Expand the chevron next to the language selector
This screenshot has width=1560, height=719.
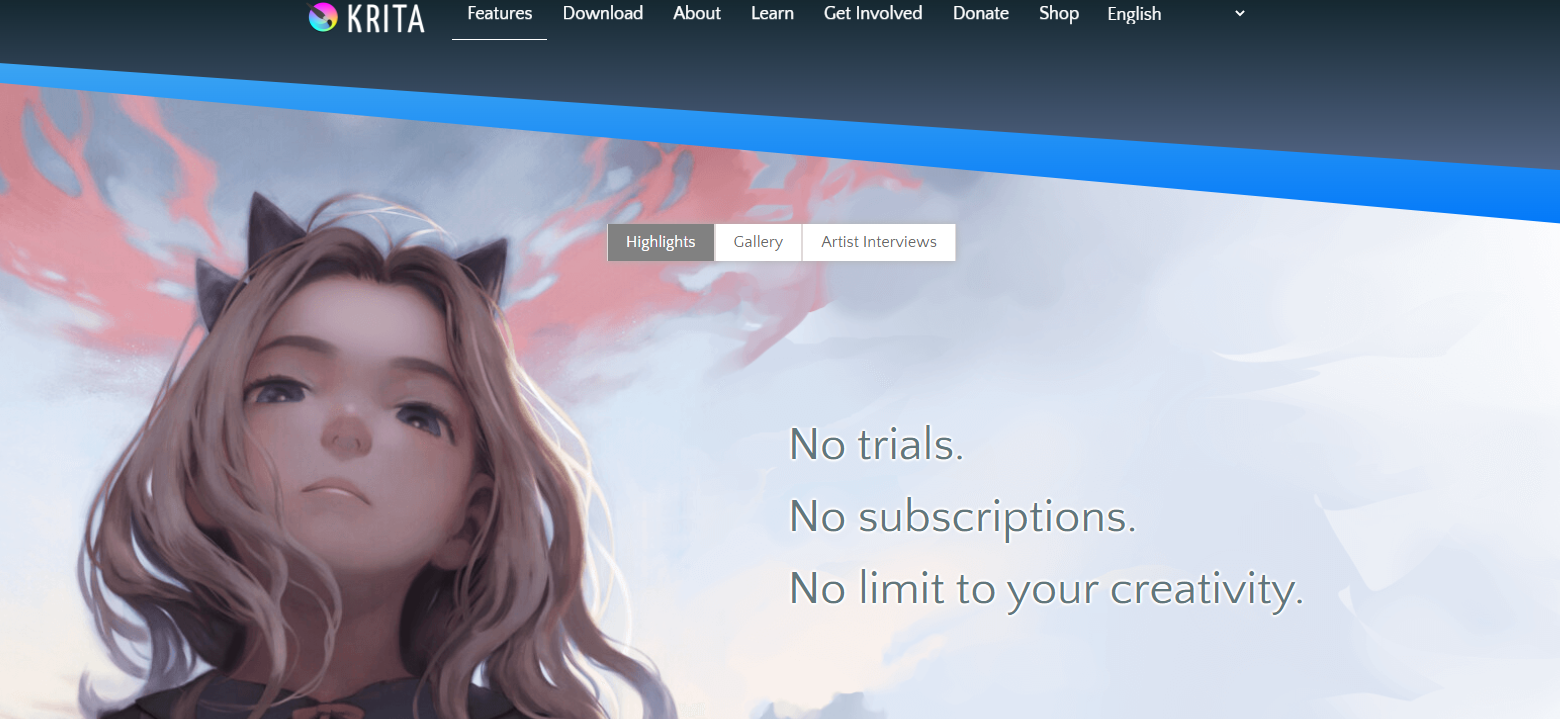click(1238, 13)
